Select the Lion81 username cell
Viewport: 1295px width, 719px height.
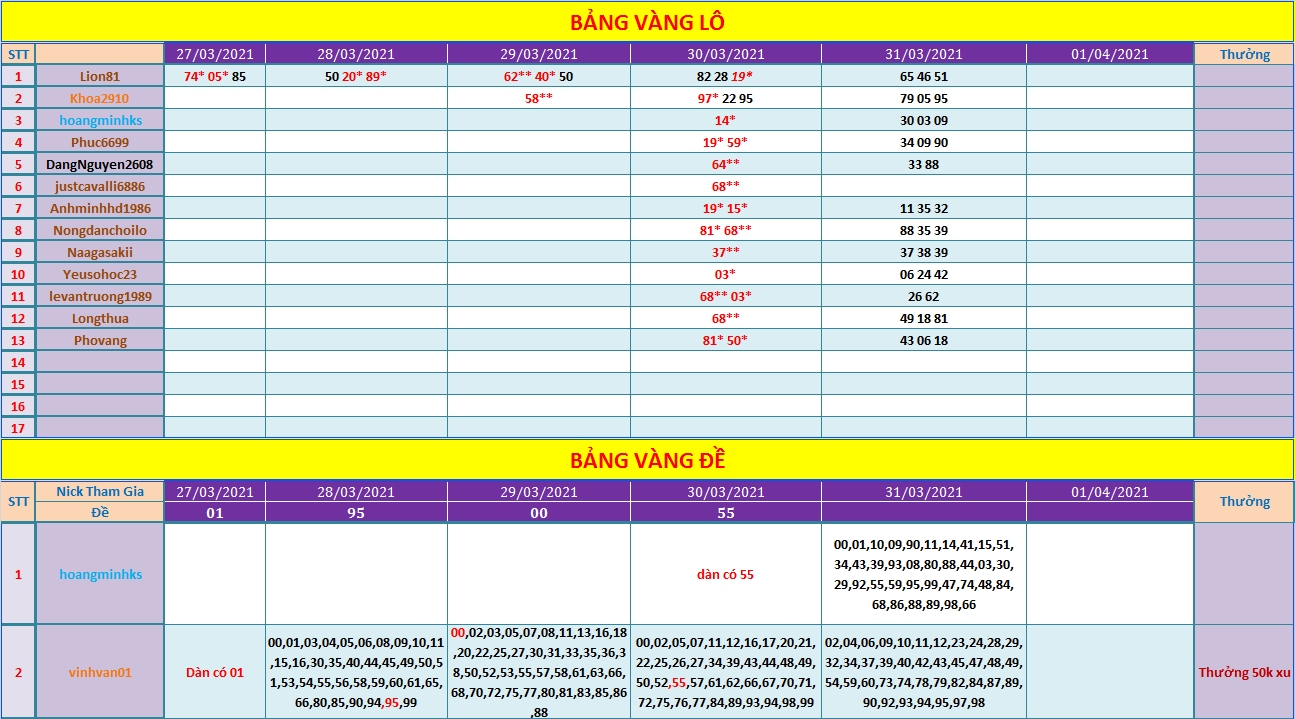pyautogui.click(x=100, y=76)
